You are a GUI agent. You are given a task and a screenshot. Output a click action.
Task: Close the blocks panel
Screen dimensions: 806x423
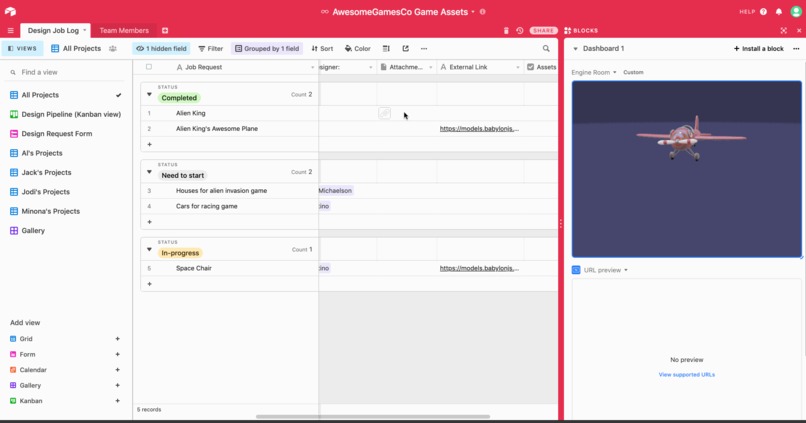799,30
